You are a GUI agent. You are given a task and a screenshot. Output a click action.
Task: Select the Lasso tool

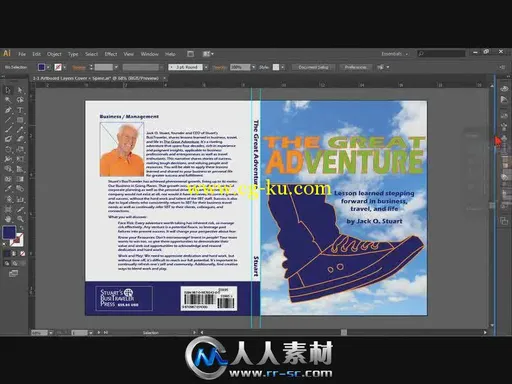(20, 100)
